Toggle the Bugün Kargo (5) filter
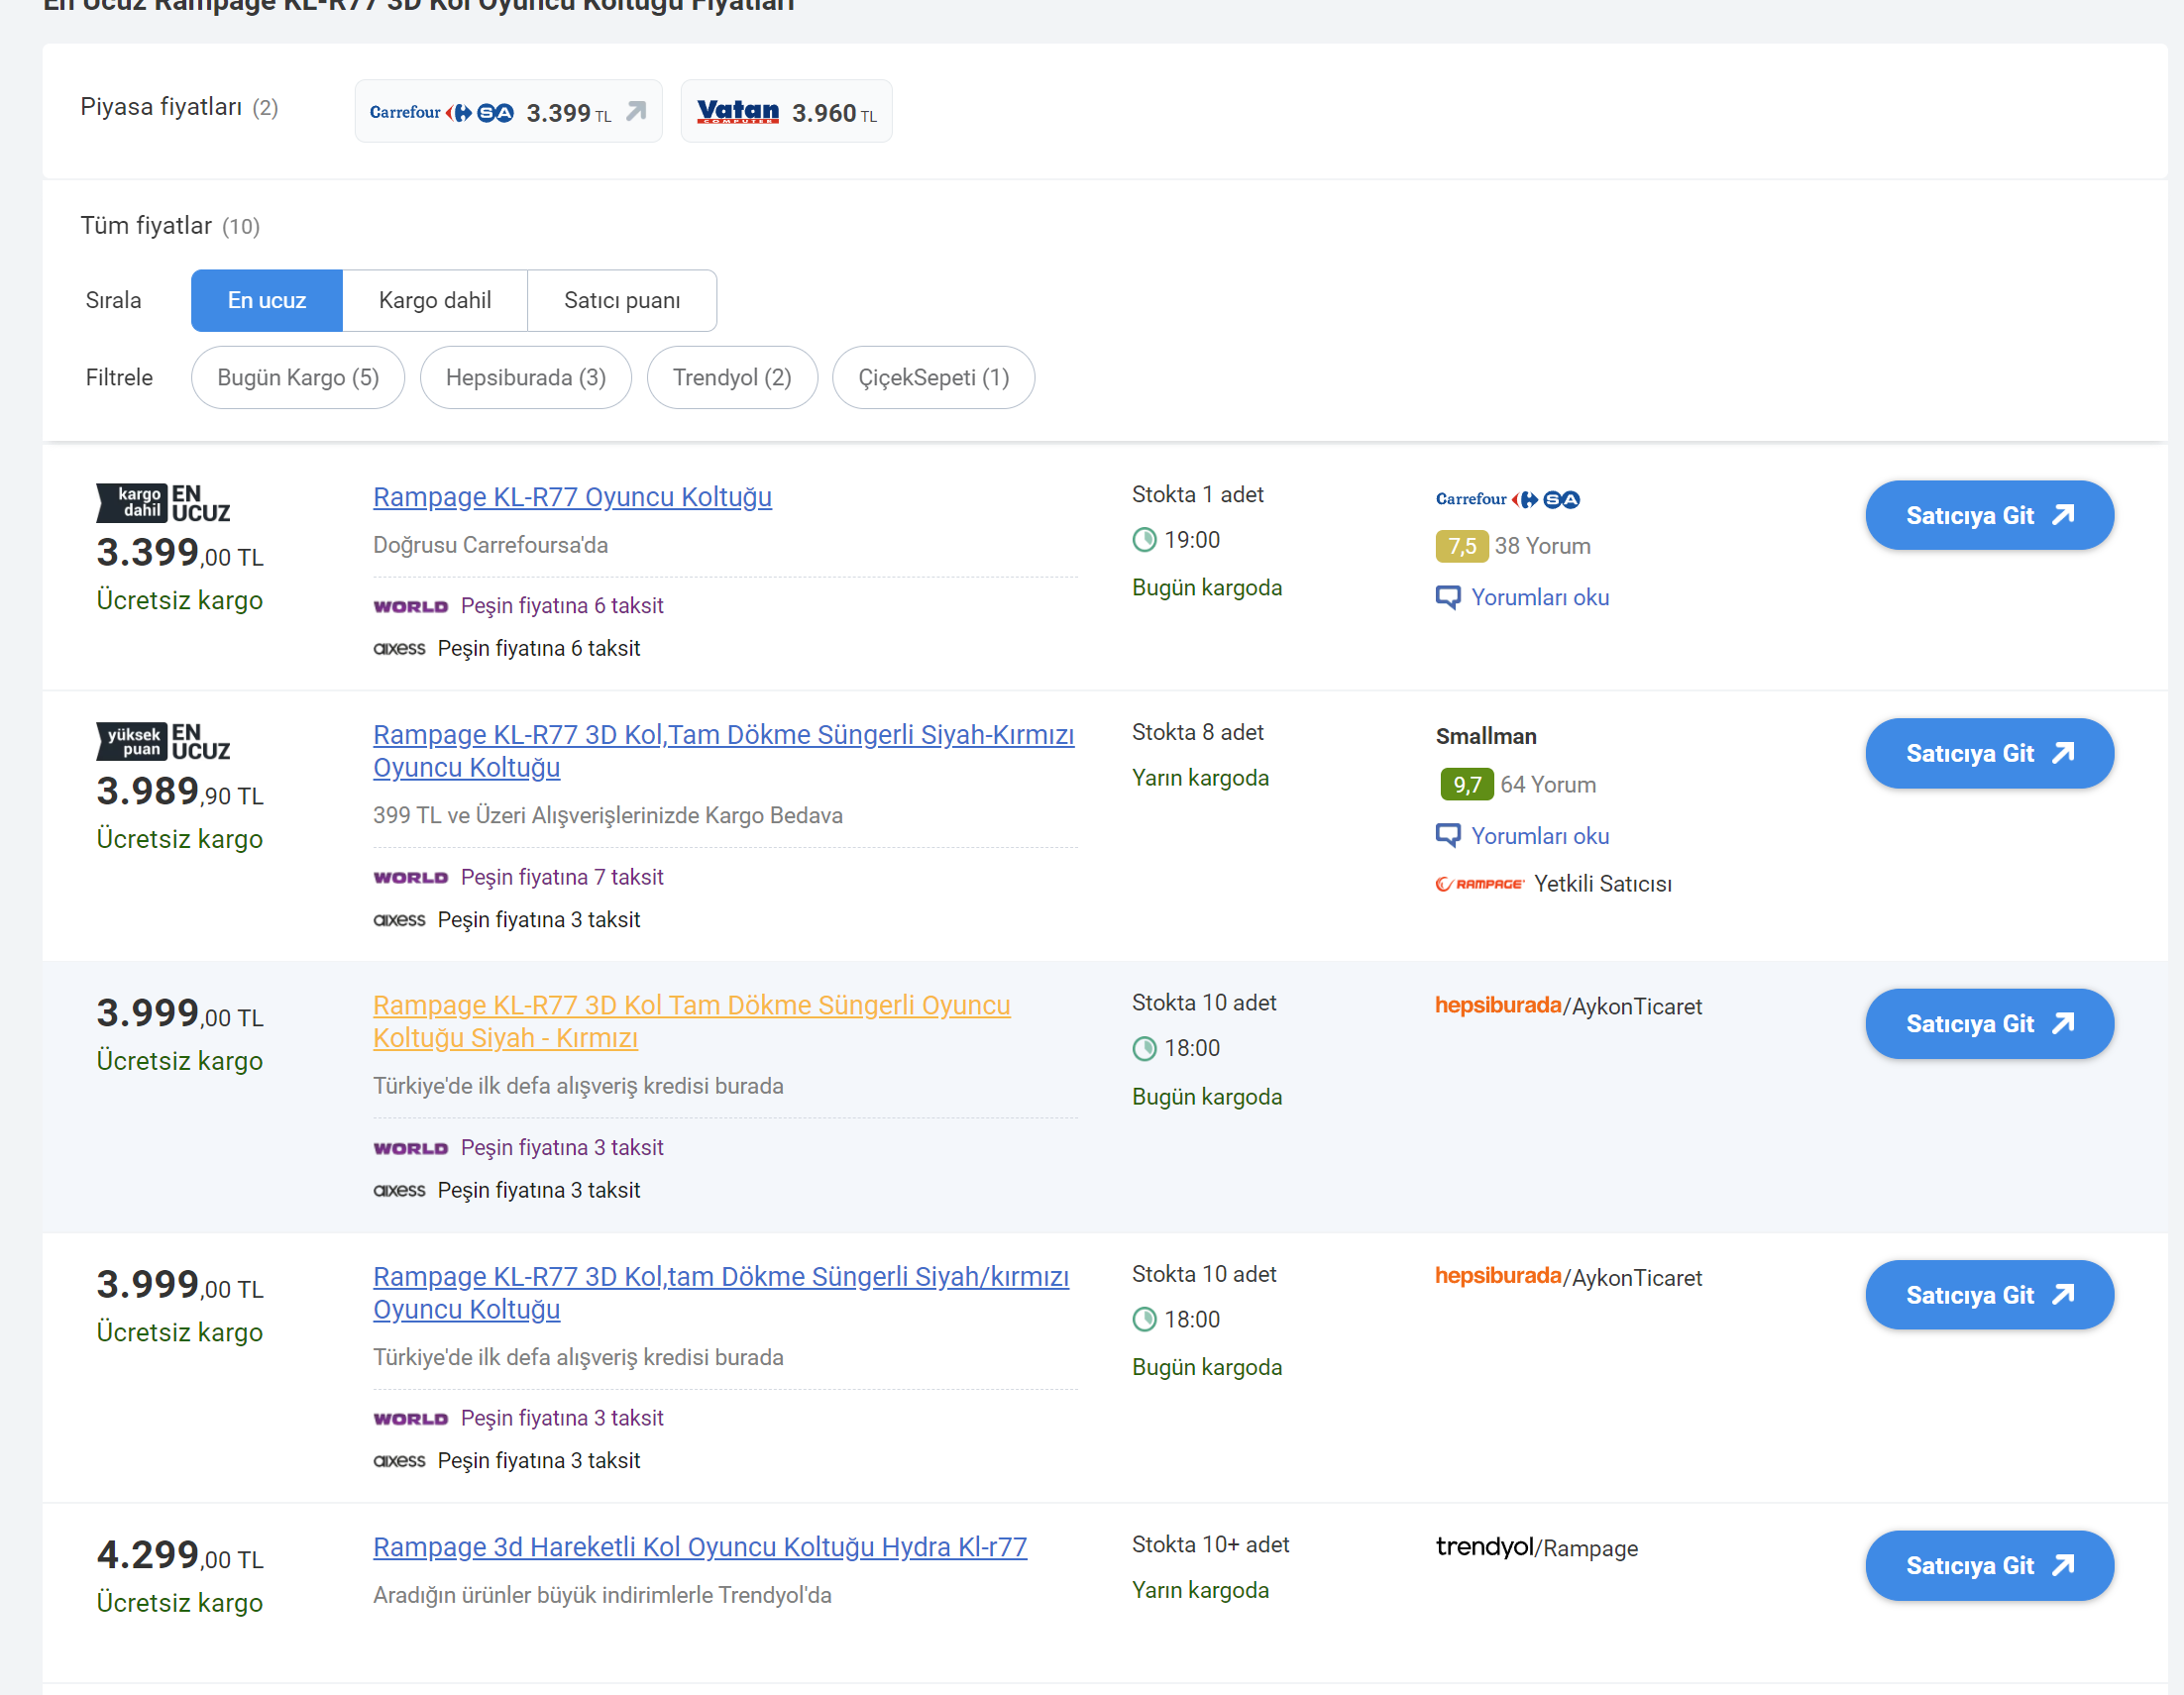Viewport: 2184px width, 1695px height. pos(297,377)
